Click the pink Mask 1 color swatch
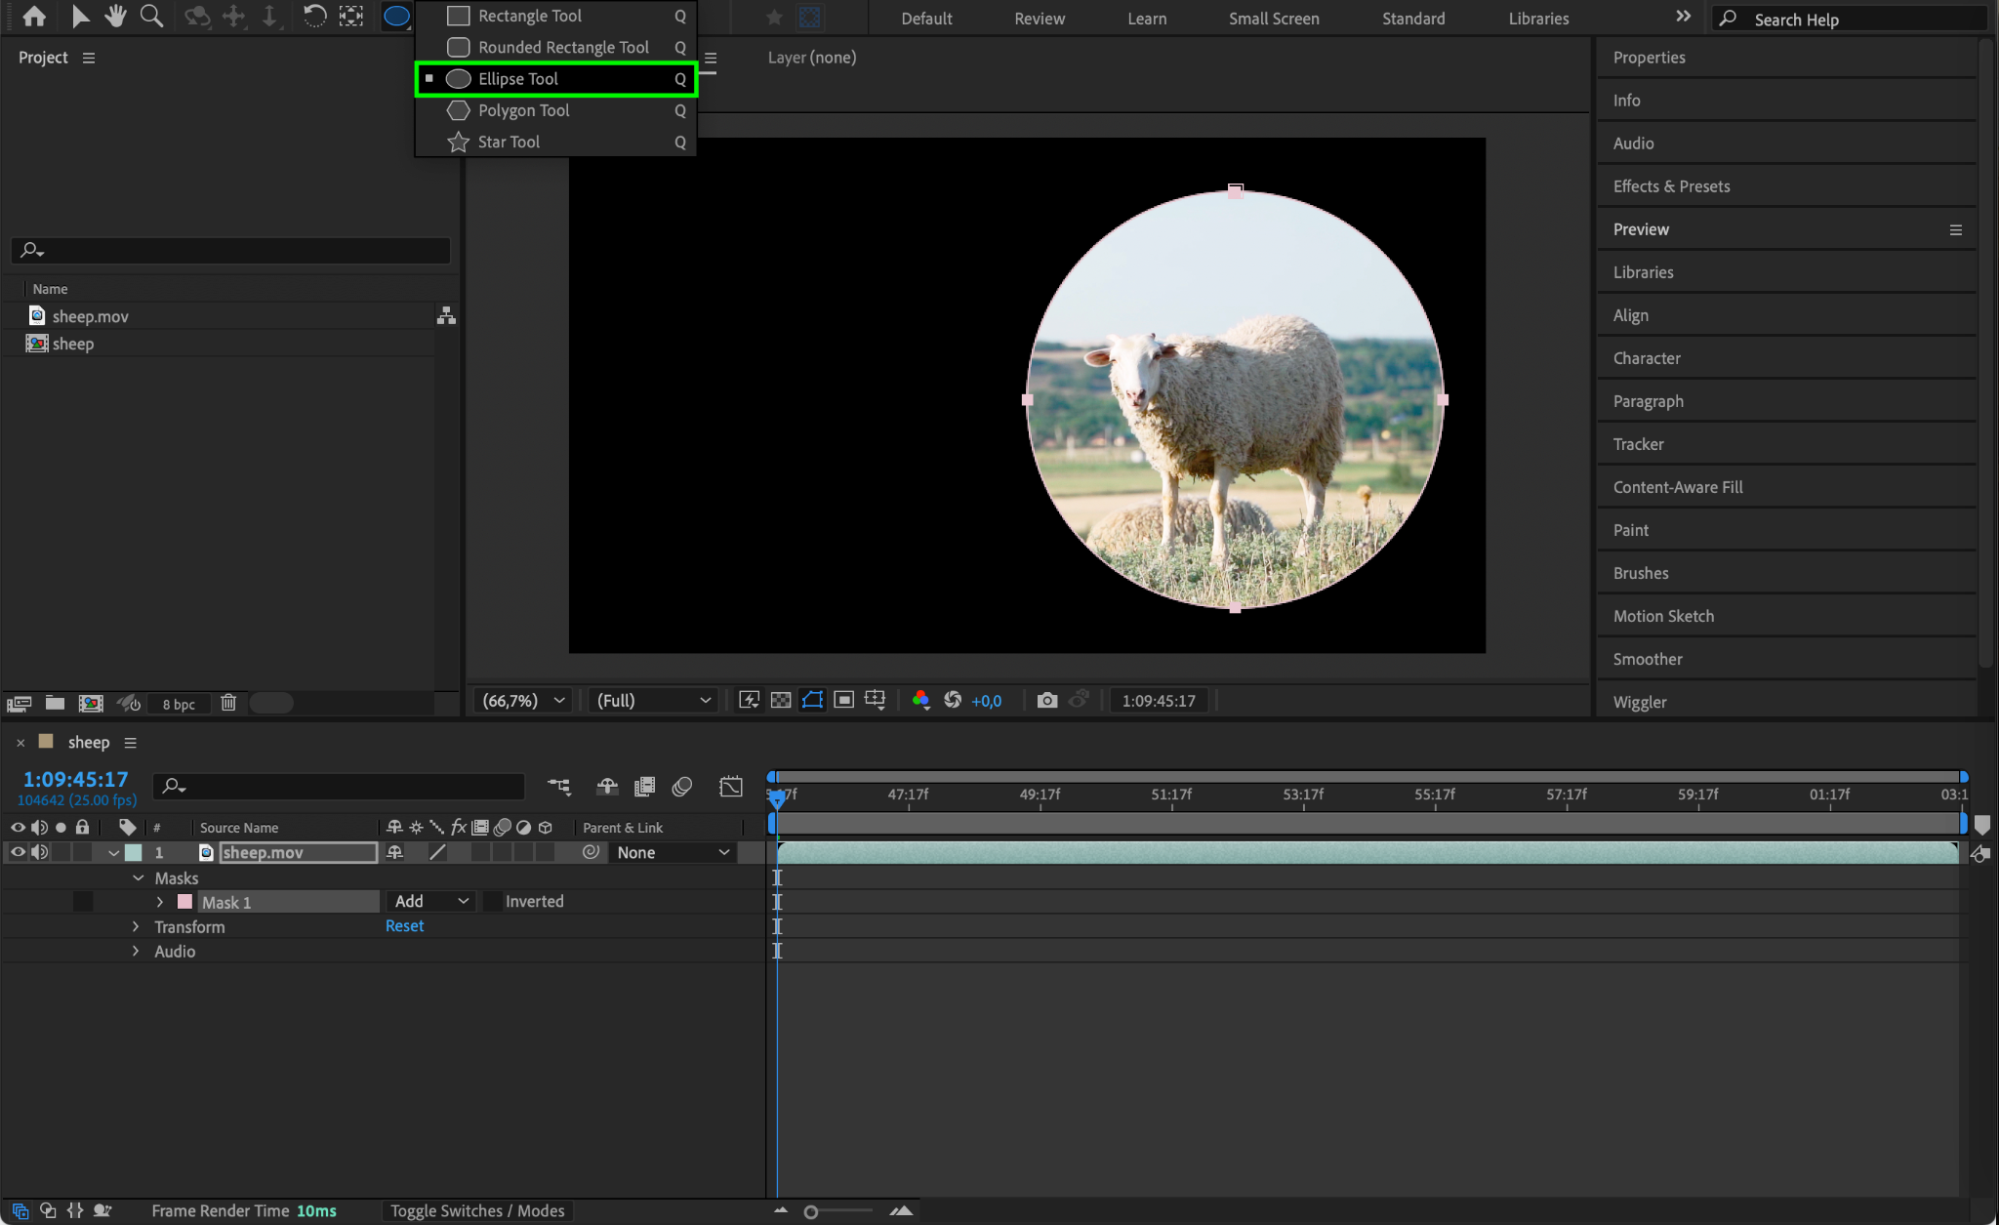1999x1225 pixels. (x=185, y=902)
